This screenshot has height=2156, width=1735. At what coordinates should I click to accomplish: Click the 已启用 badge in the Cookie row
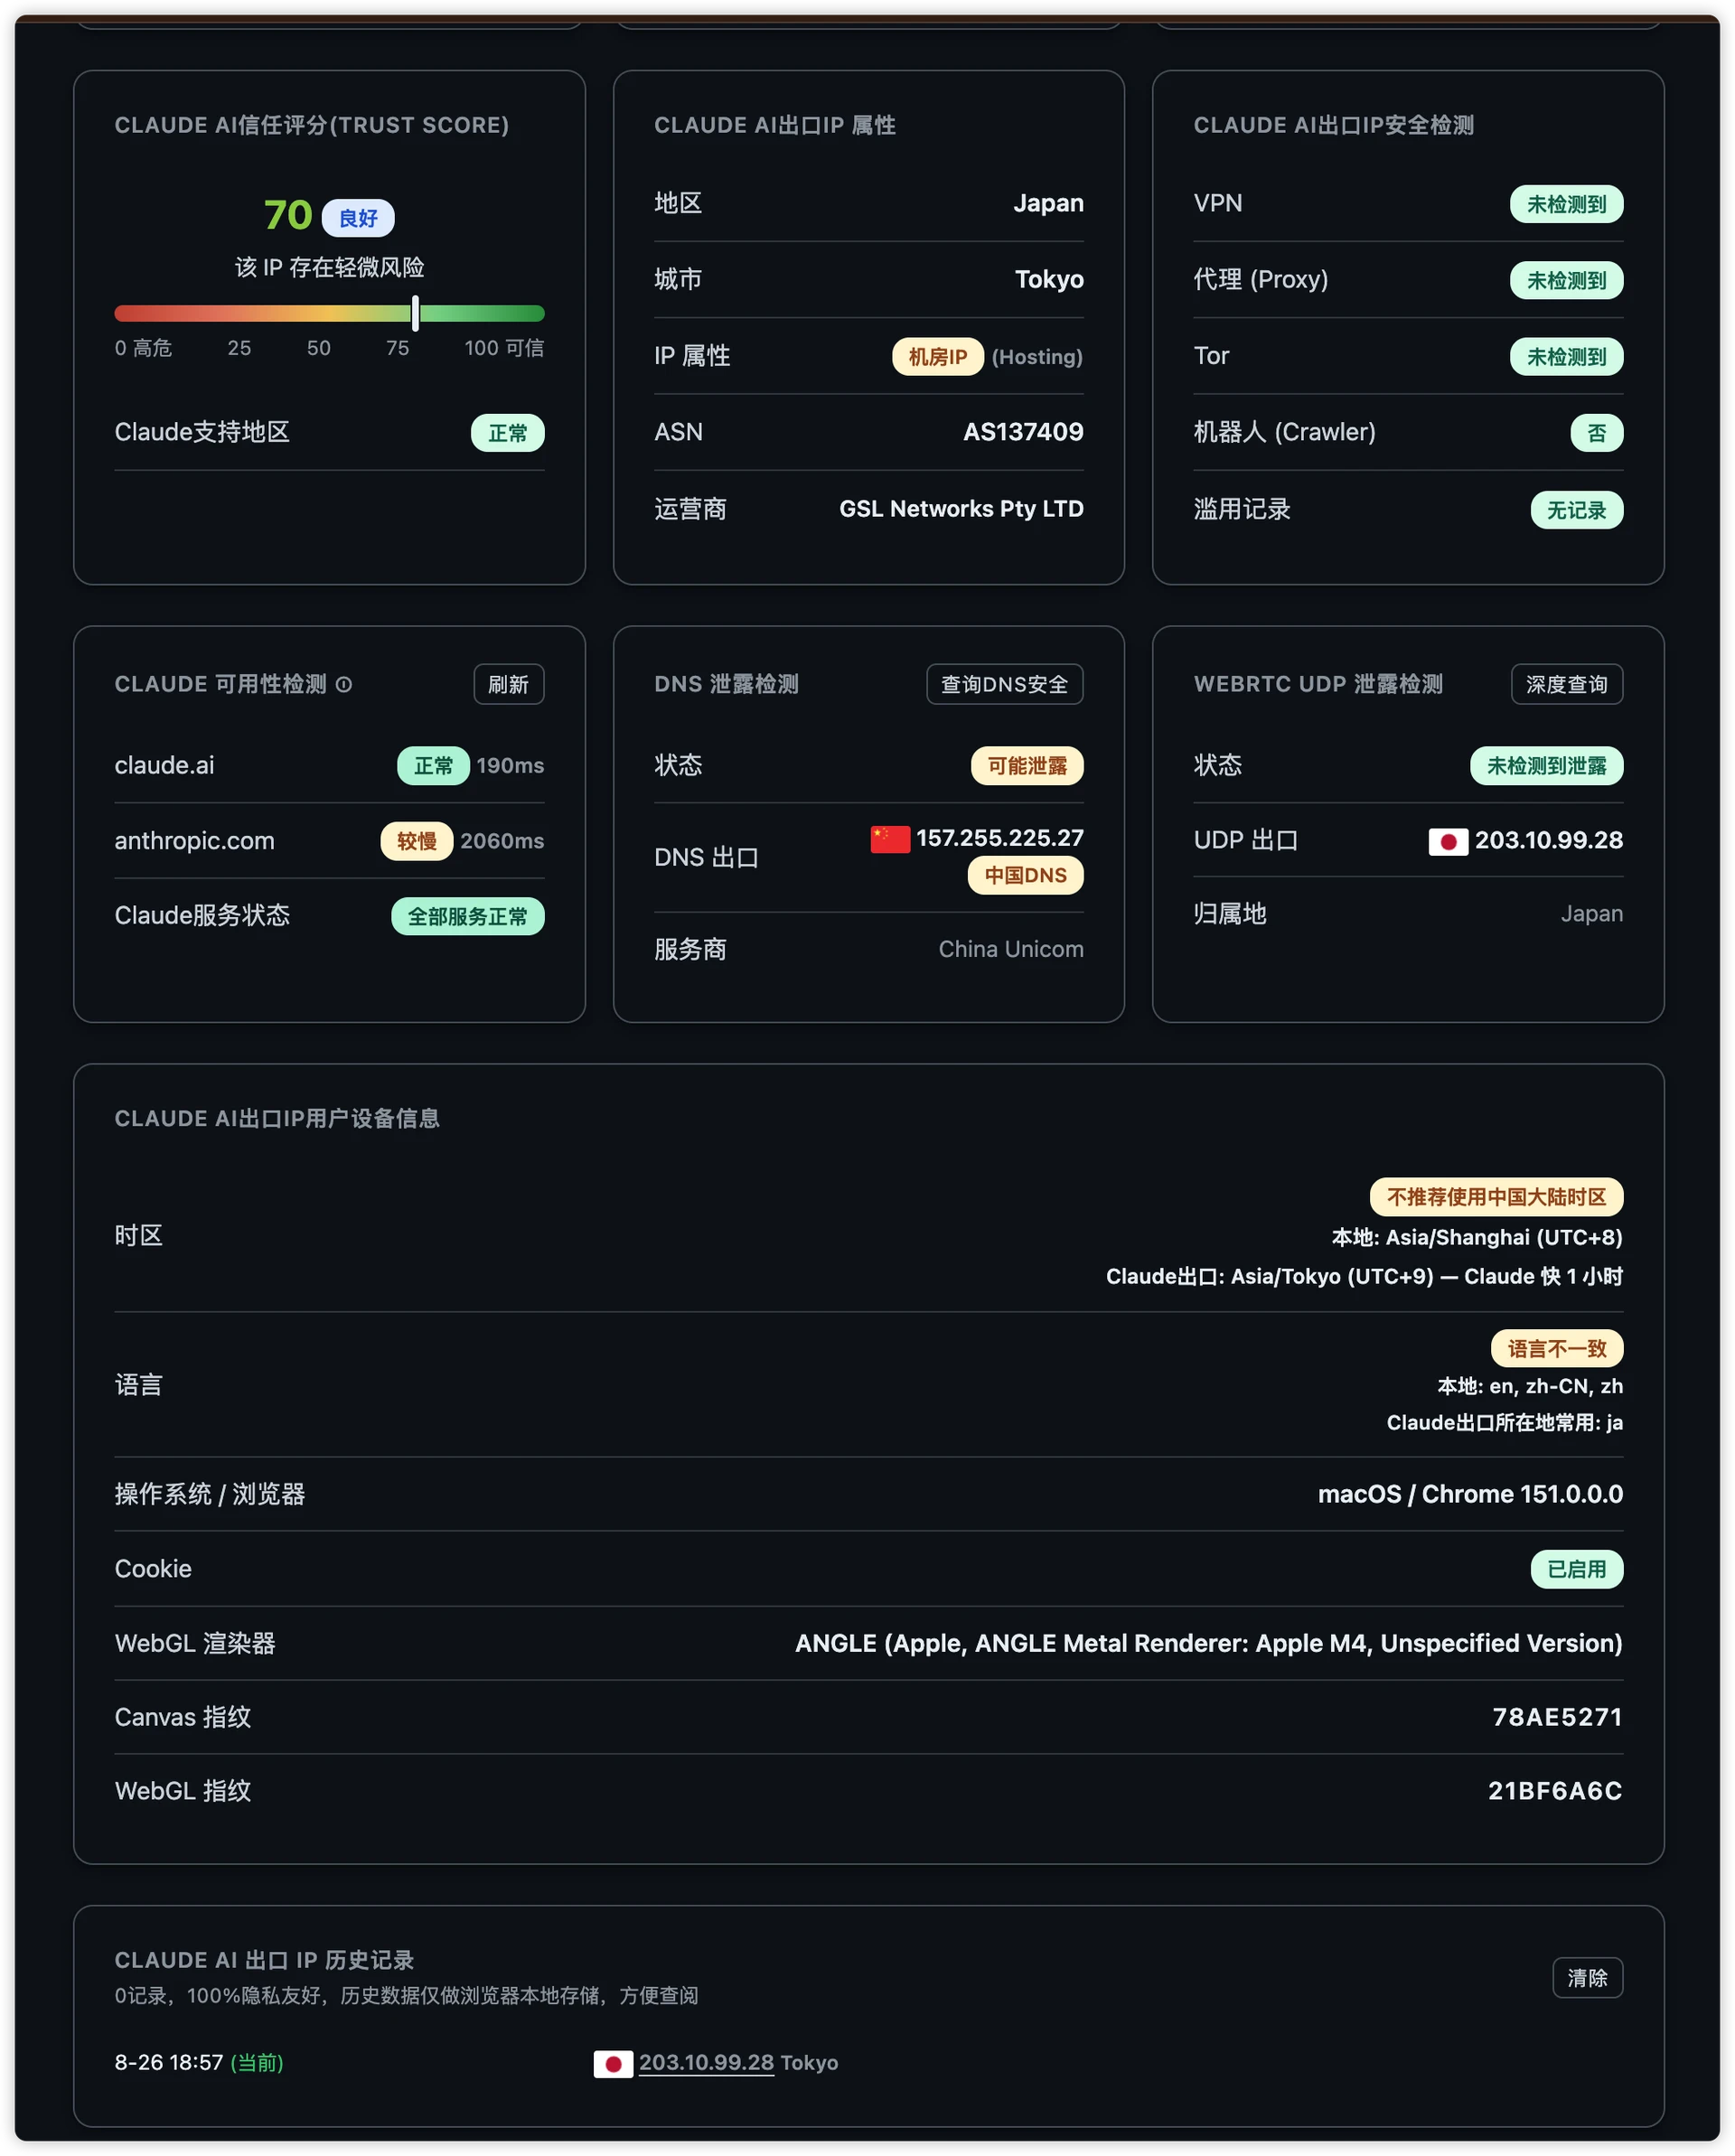pyautogui.click(x=1576, y=1568)
